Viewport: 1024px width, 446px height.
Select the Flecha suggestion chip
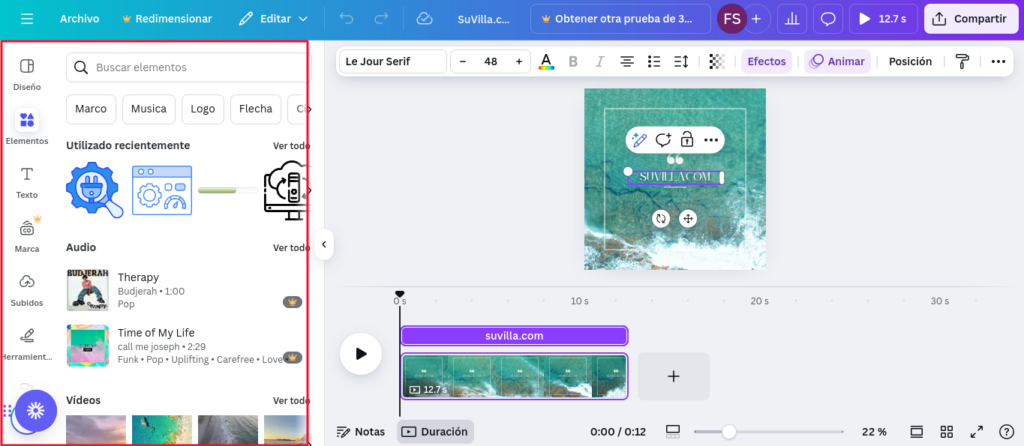pyautogui.click(x=255, y=109)
